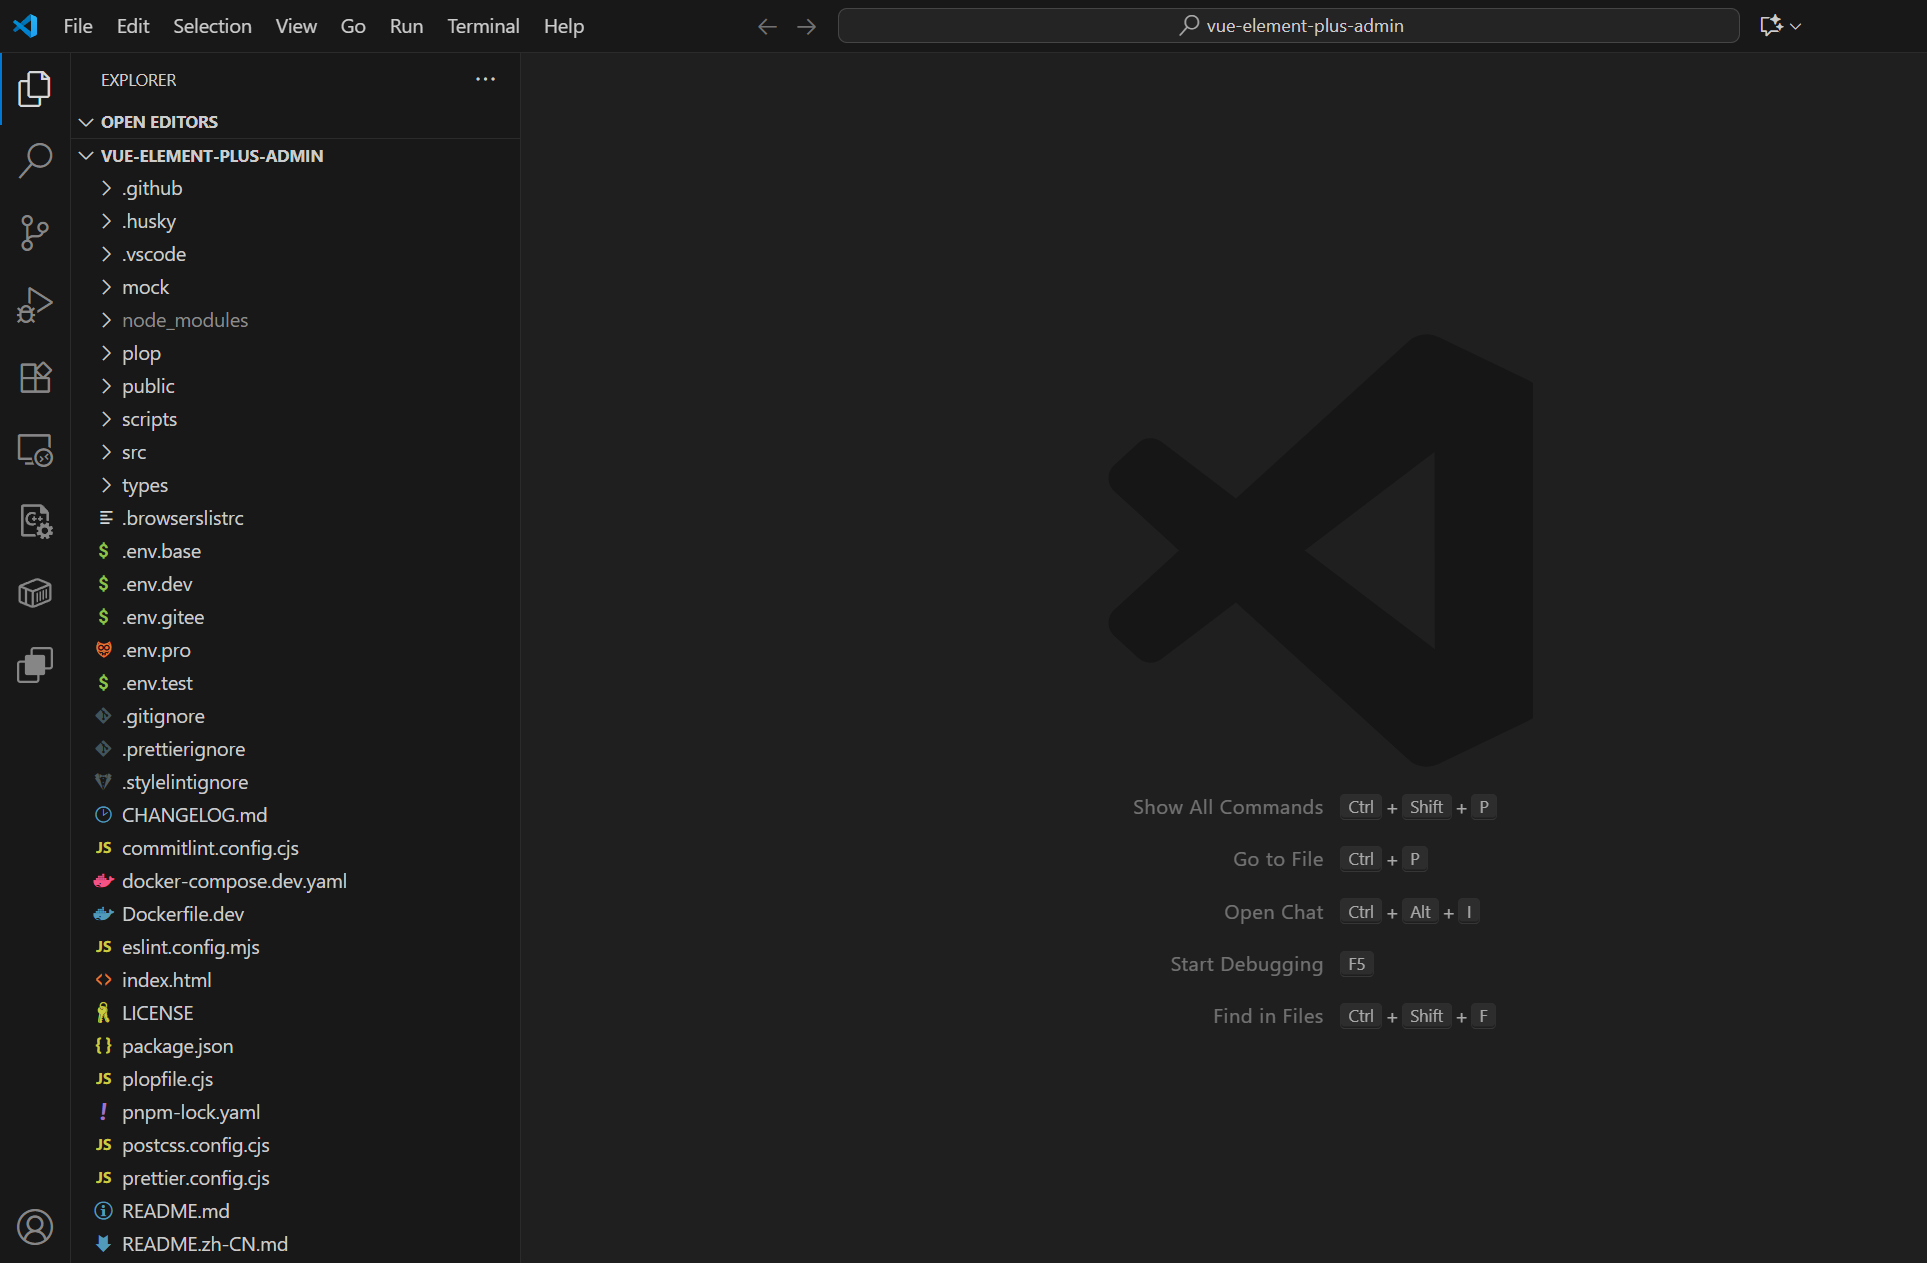
Task: Open the .env.test file
Action: coord(295,683)
